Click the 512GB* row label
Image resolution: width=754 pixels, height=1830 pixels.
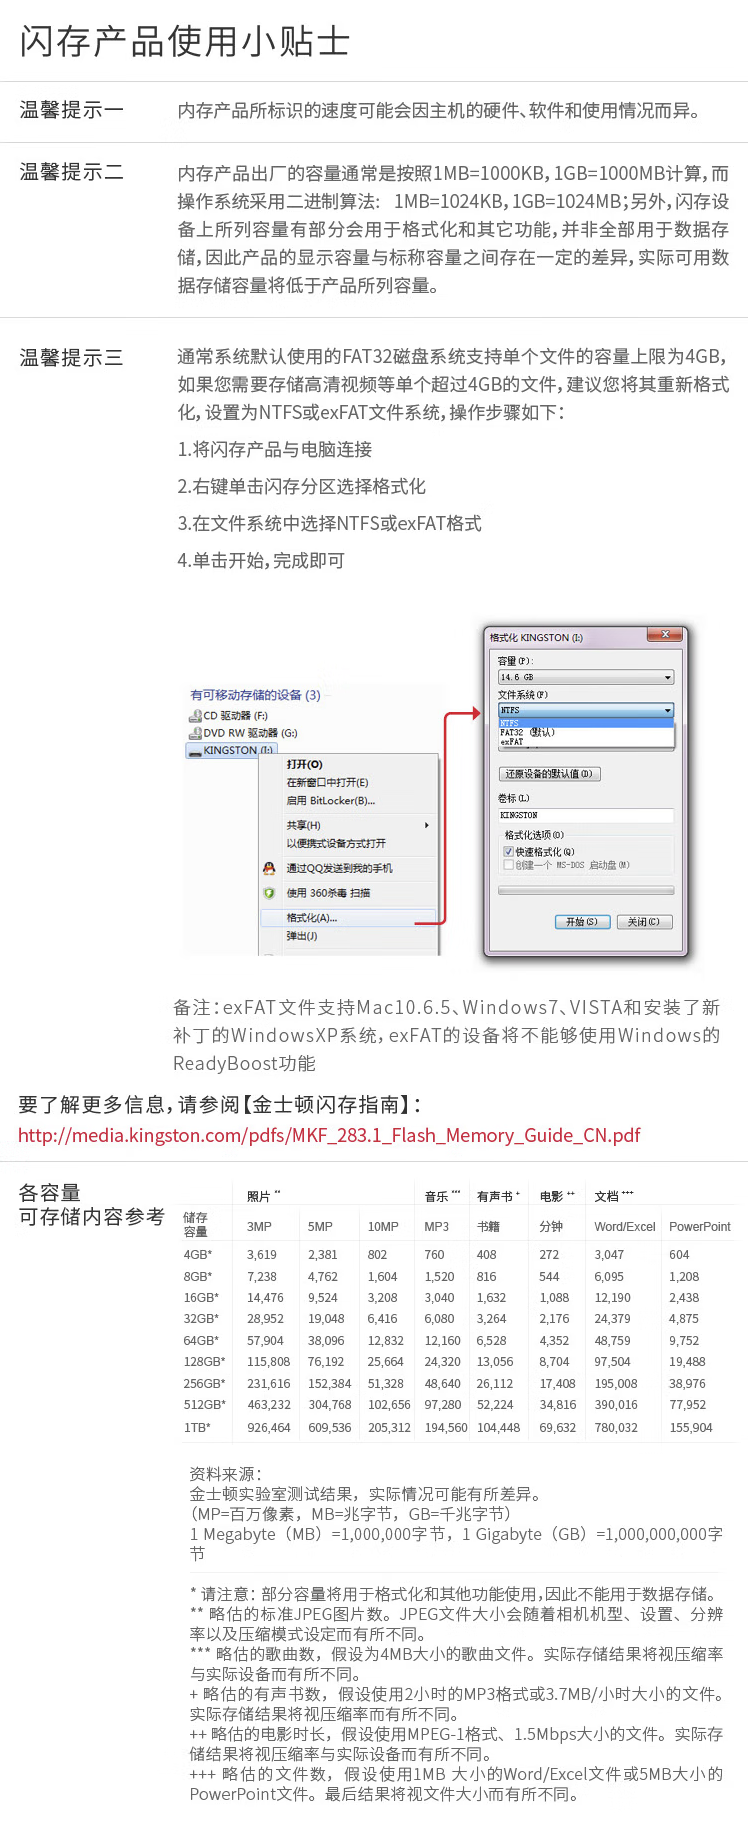point(204,1405)
